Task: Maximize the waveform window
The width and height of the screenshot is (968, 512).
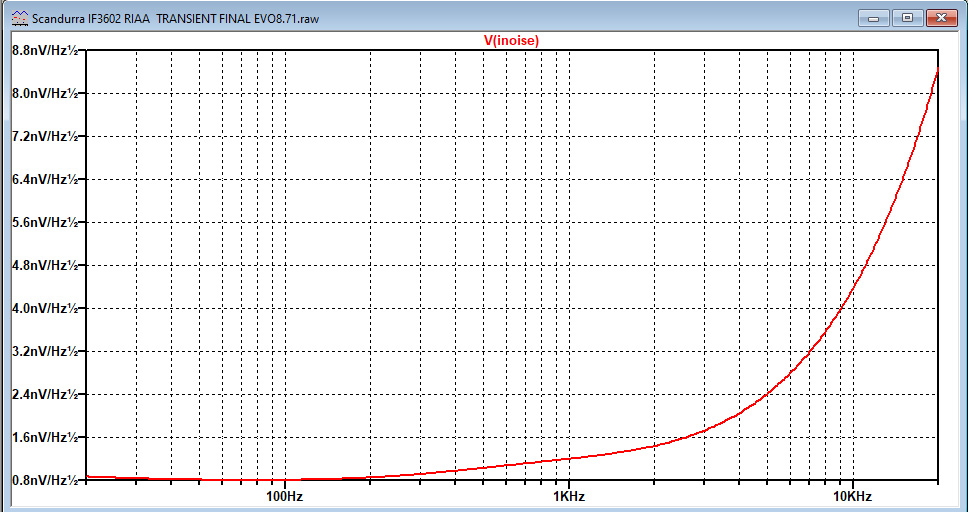Action: click(908, 18)
